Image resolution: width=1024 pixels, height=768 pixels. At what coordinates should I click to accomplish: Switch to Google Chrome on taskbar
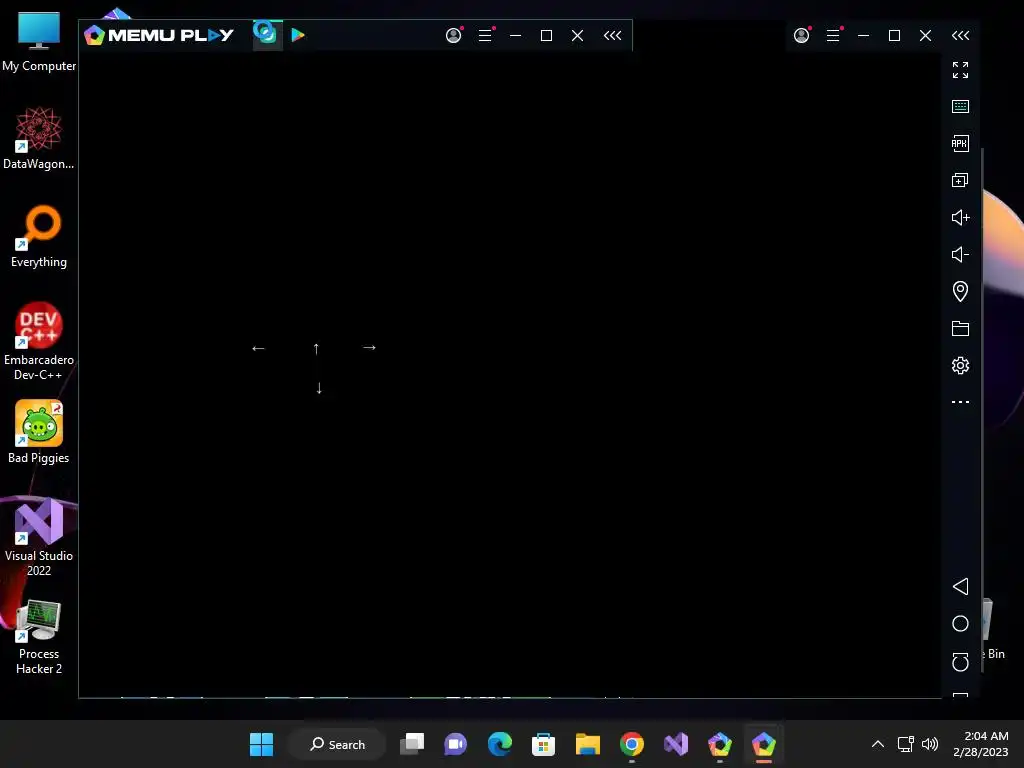tap(632, 744)
